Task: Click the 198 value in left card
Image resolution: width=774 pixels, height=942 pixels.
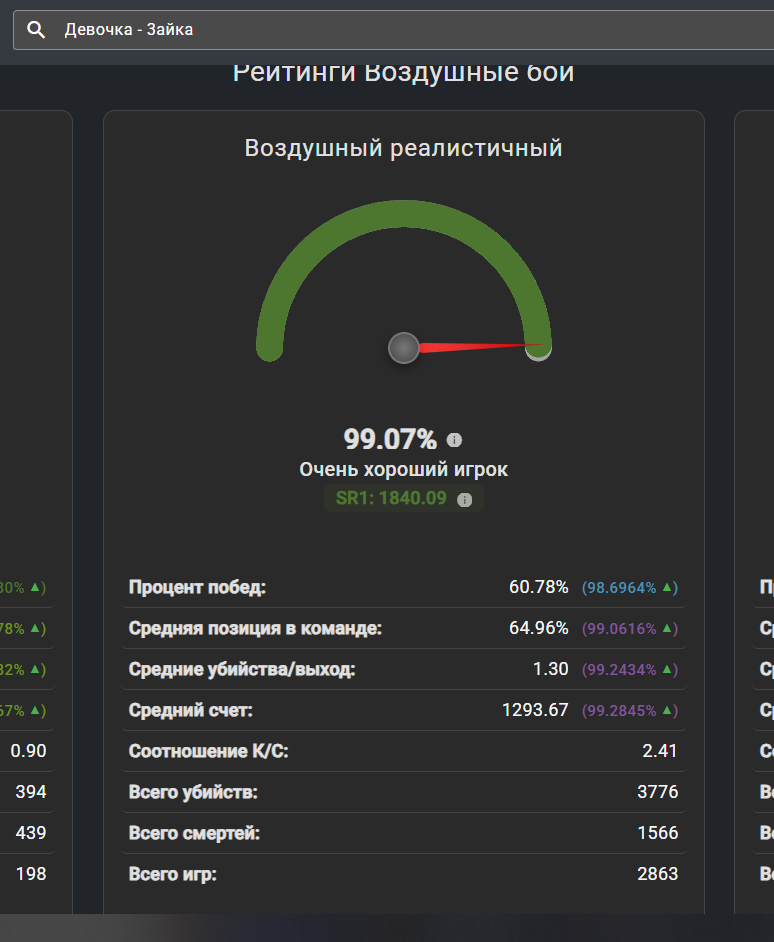Action: [x=31, y=874]
